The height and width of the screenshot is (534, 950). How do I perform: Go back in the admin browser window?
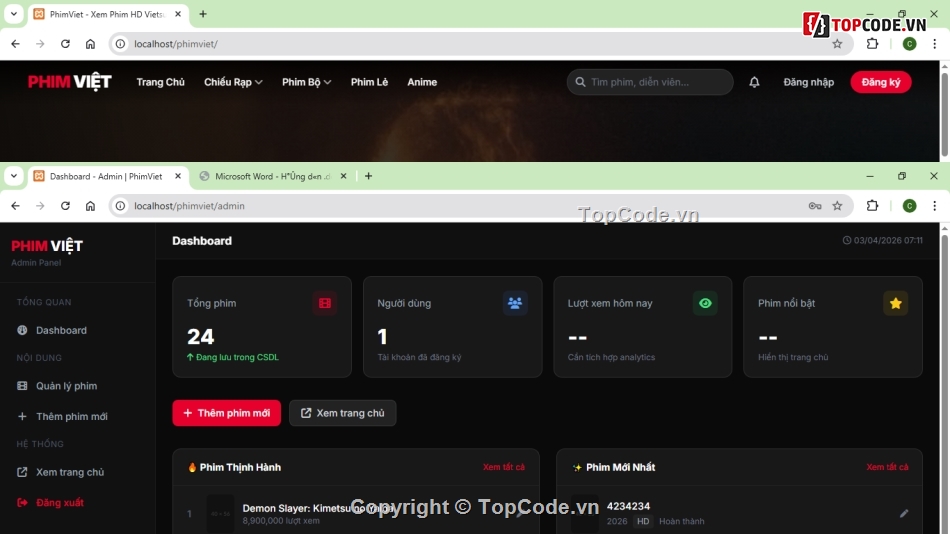point(15,206)
